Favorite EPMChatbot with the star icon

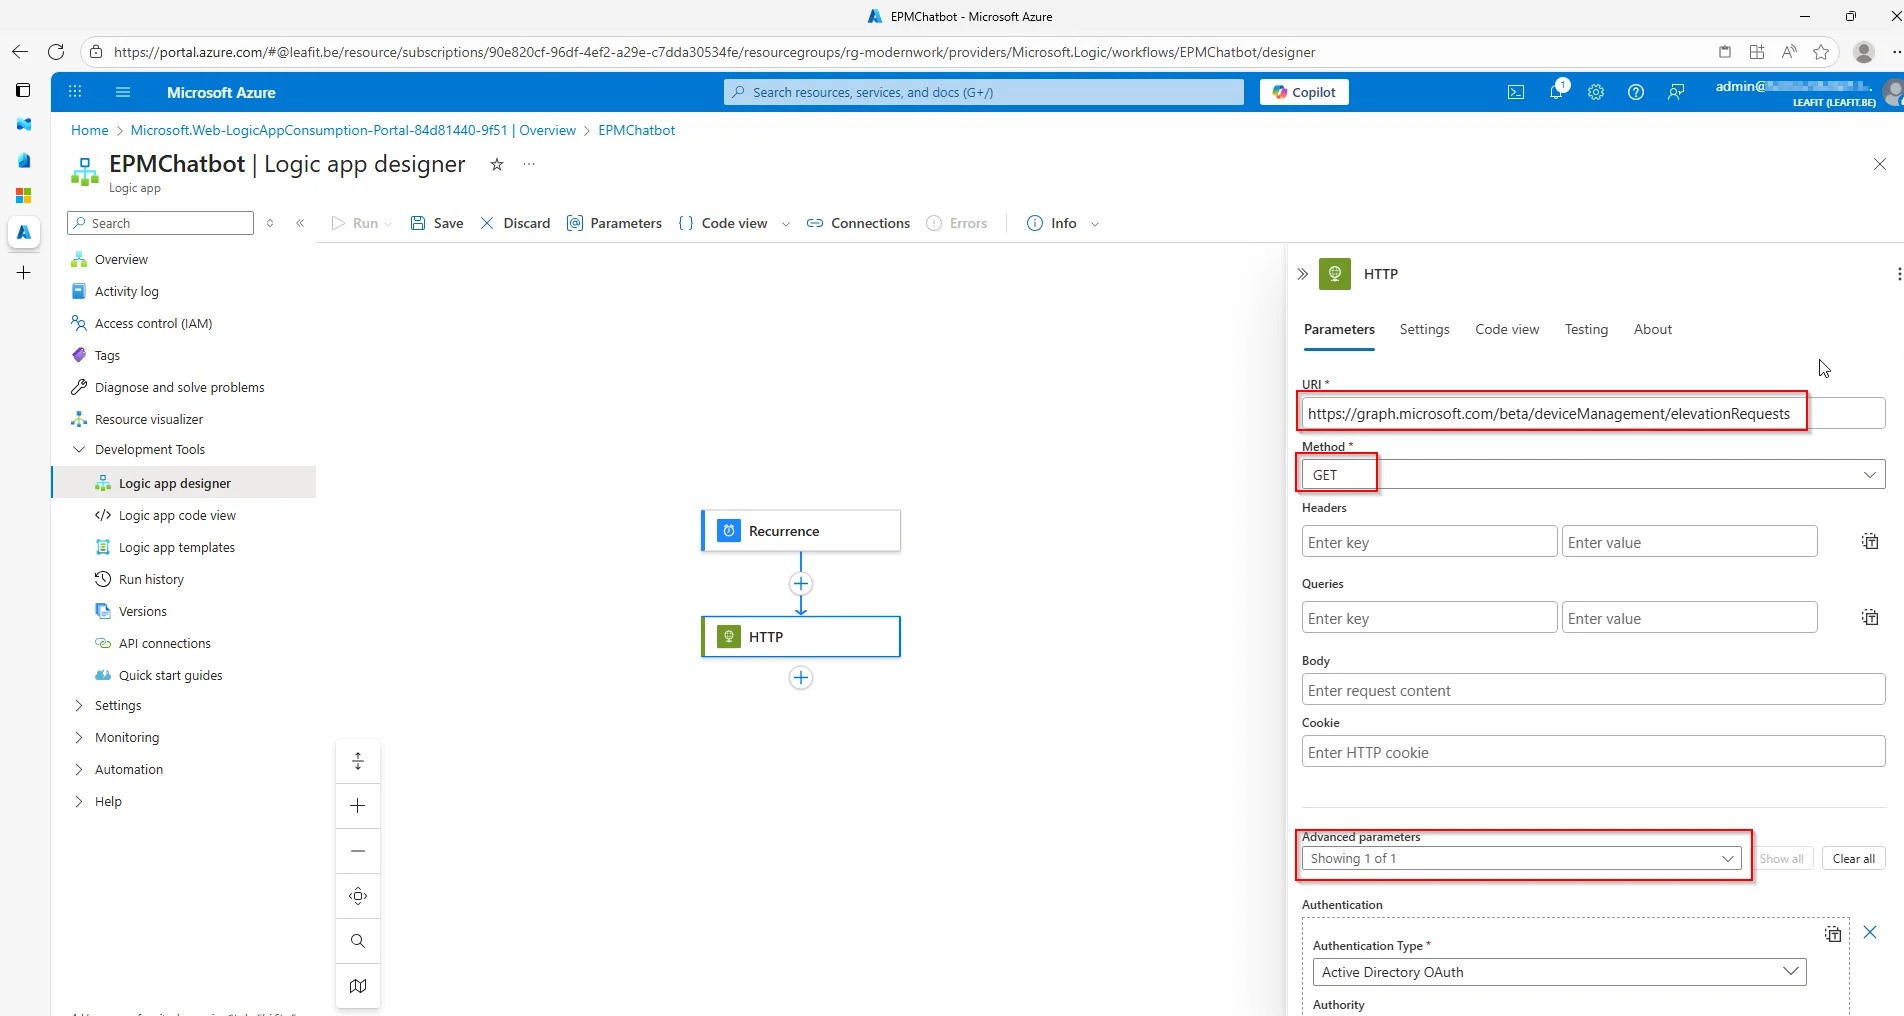pos(497,164)
